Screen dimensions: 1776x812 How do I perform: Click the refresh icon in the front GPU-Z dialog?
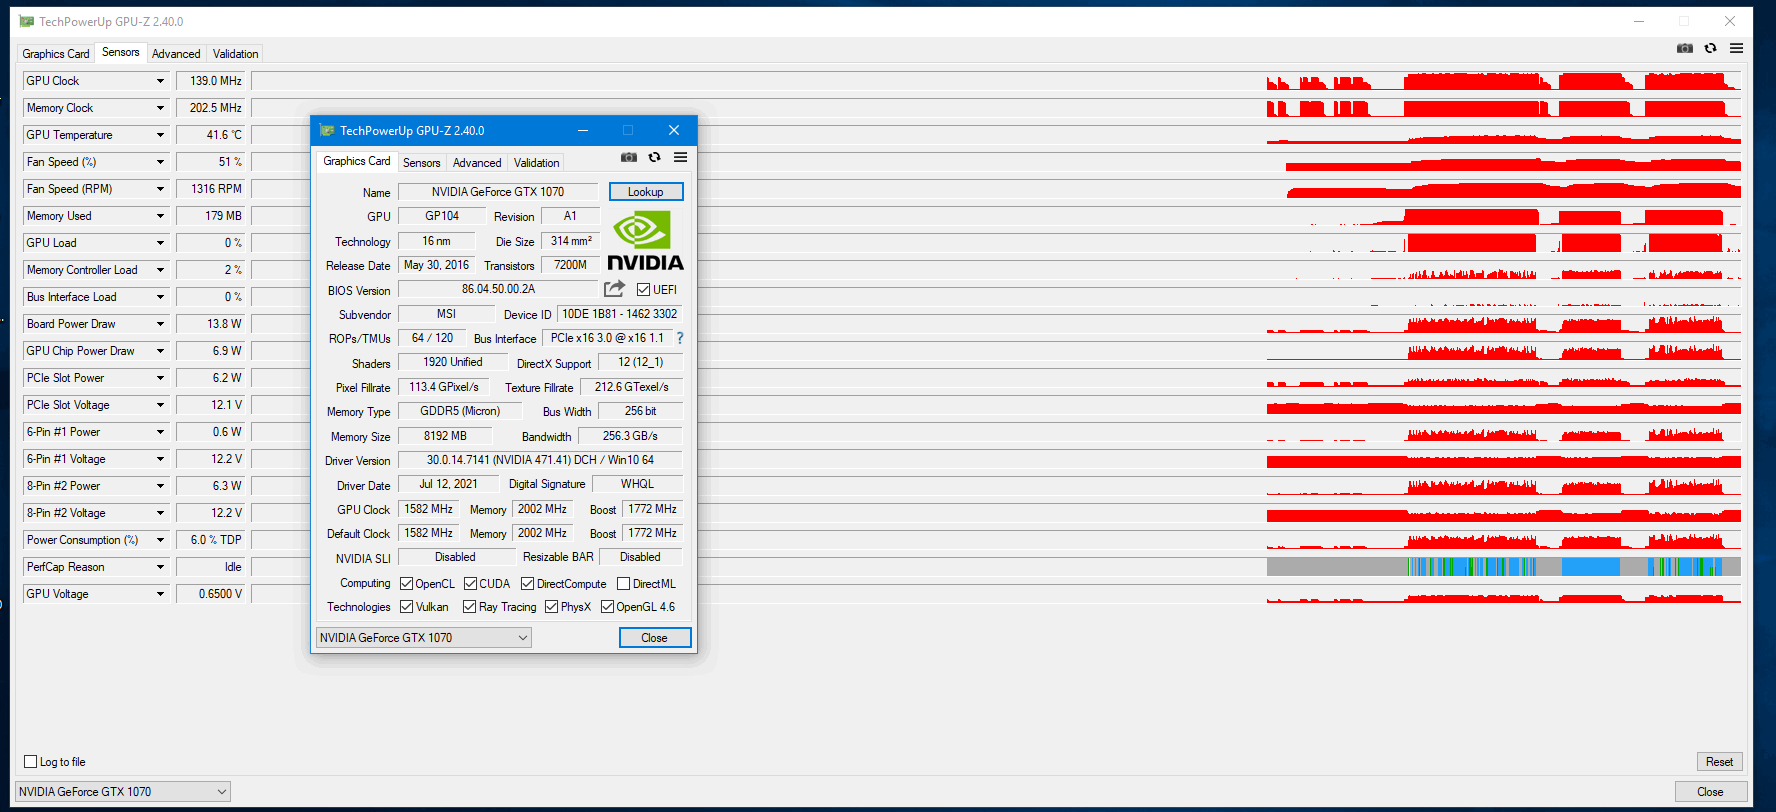654,157
